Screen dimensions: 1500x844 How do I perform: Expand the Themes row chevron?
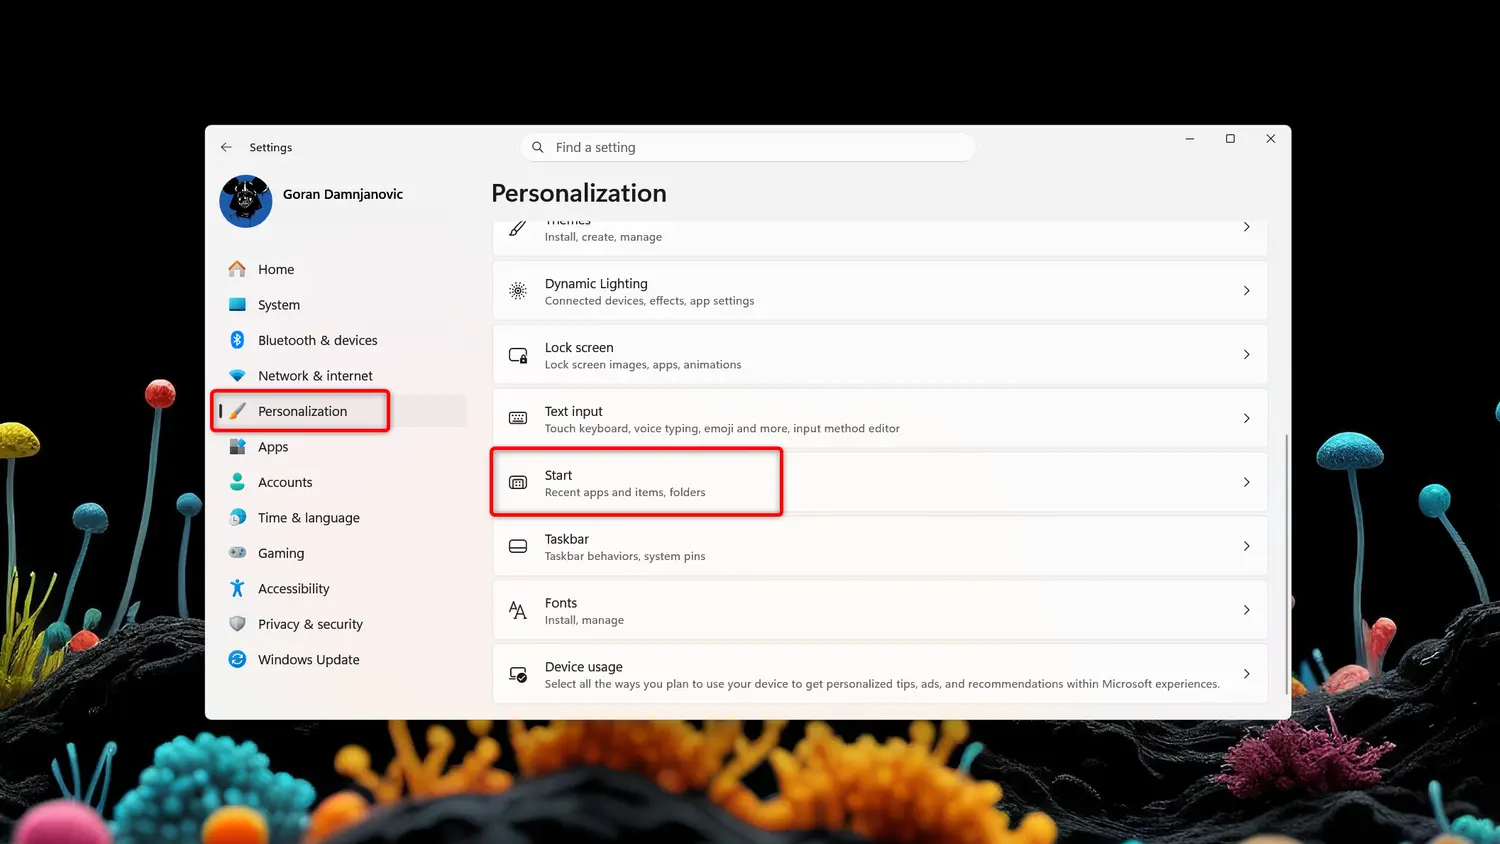[x=1246, y=227]
